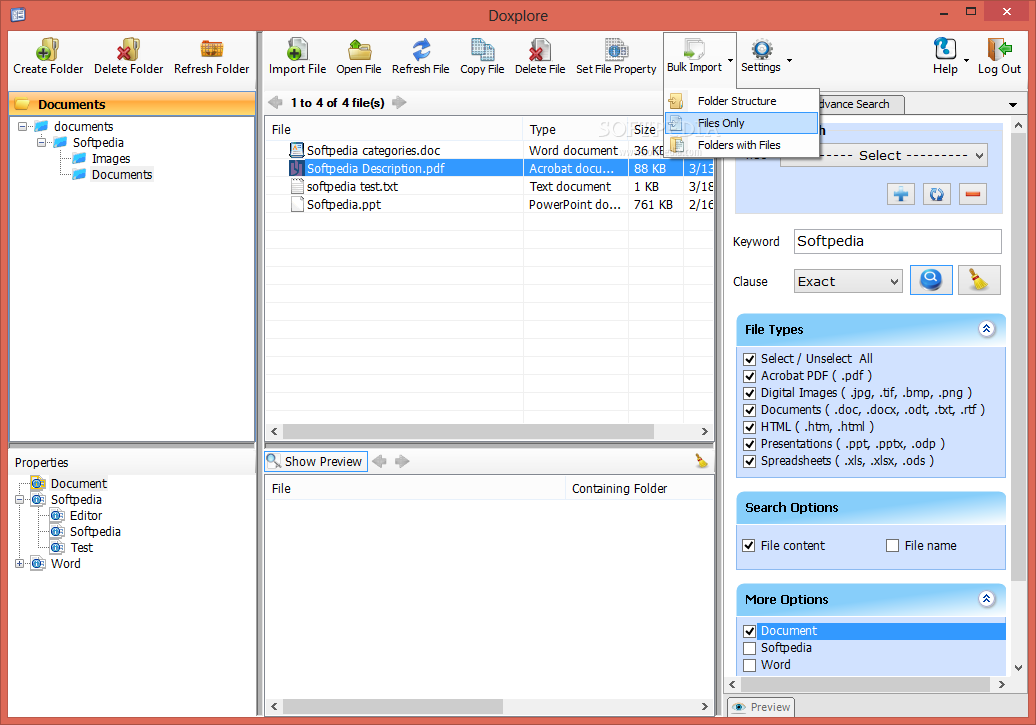Screen dimensions: 1036x725
Task: Click the blue plus add criteria button
Action: (901, 194)
